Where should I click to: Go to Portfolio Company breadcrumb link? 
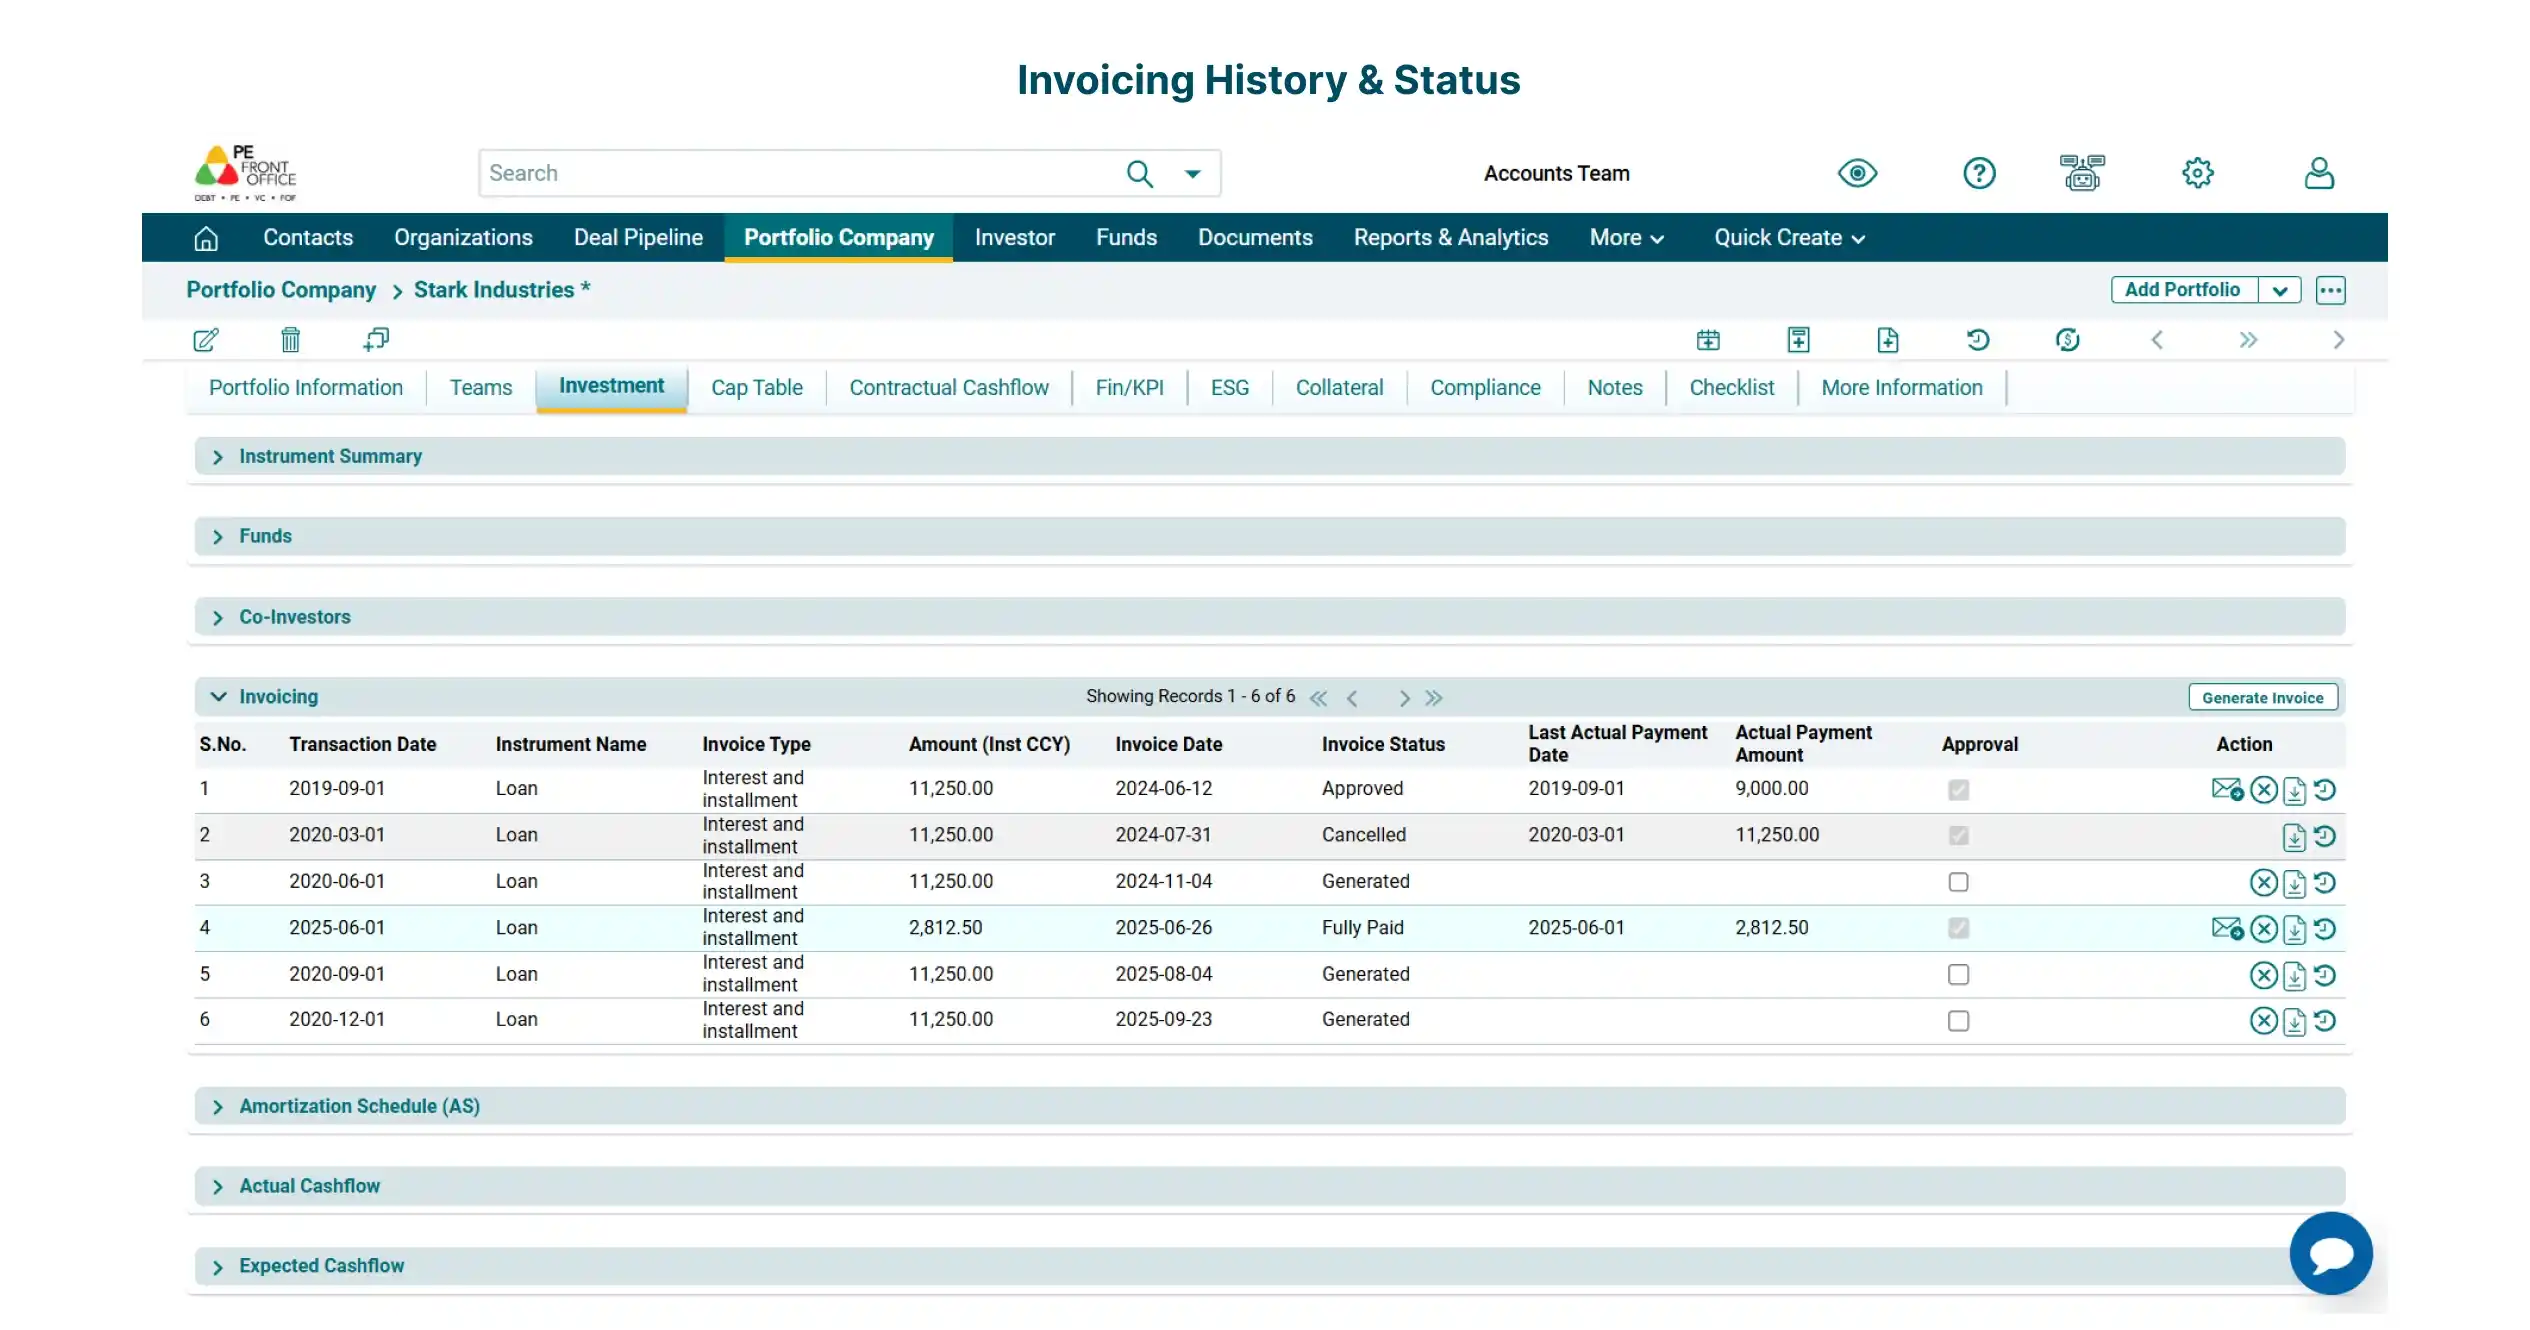pos(281,290)
